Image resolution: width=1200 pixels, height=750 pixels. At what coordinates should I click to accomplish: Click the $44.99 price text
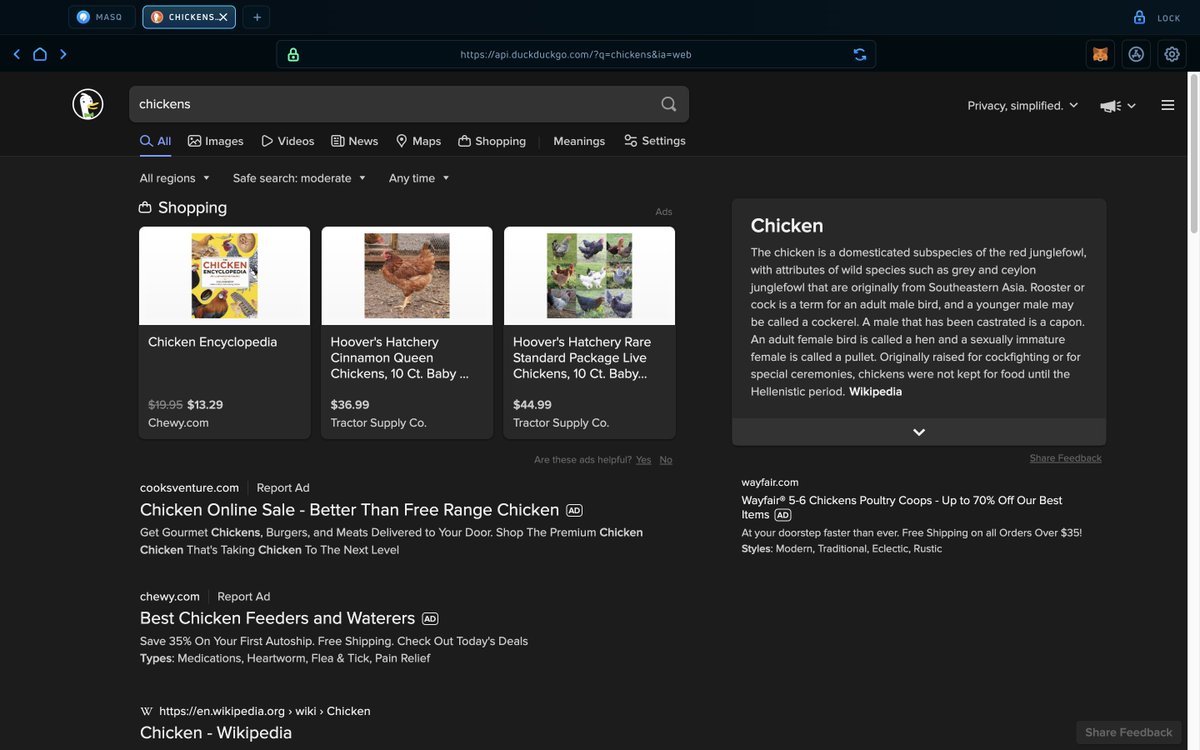coord(532,405)
